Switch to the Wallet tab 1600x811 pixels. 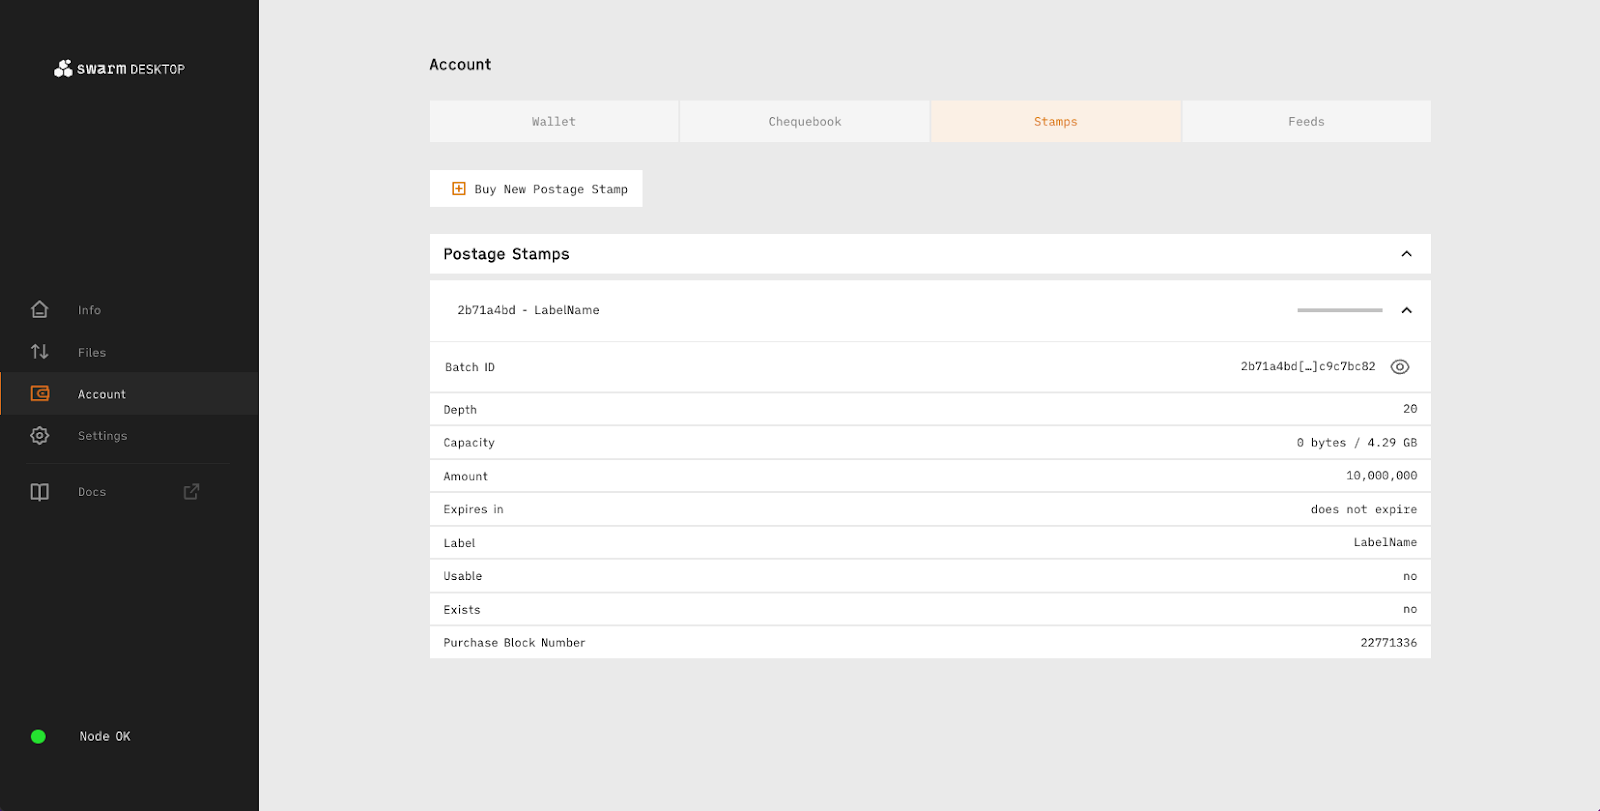click(x=554, y=121)
